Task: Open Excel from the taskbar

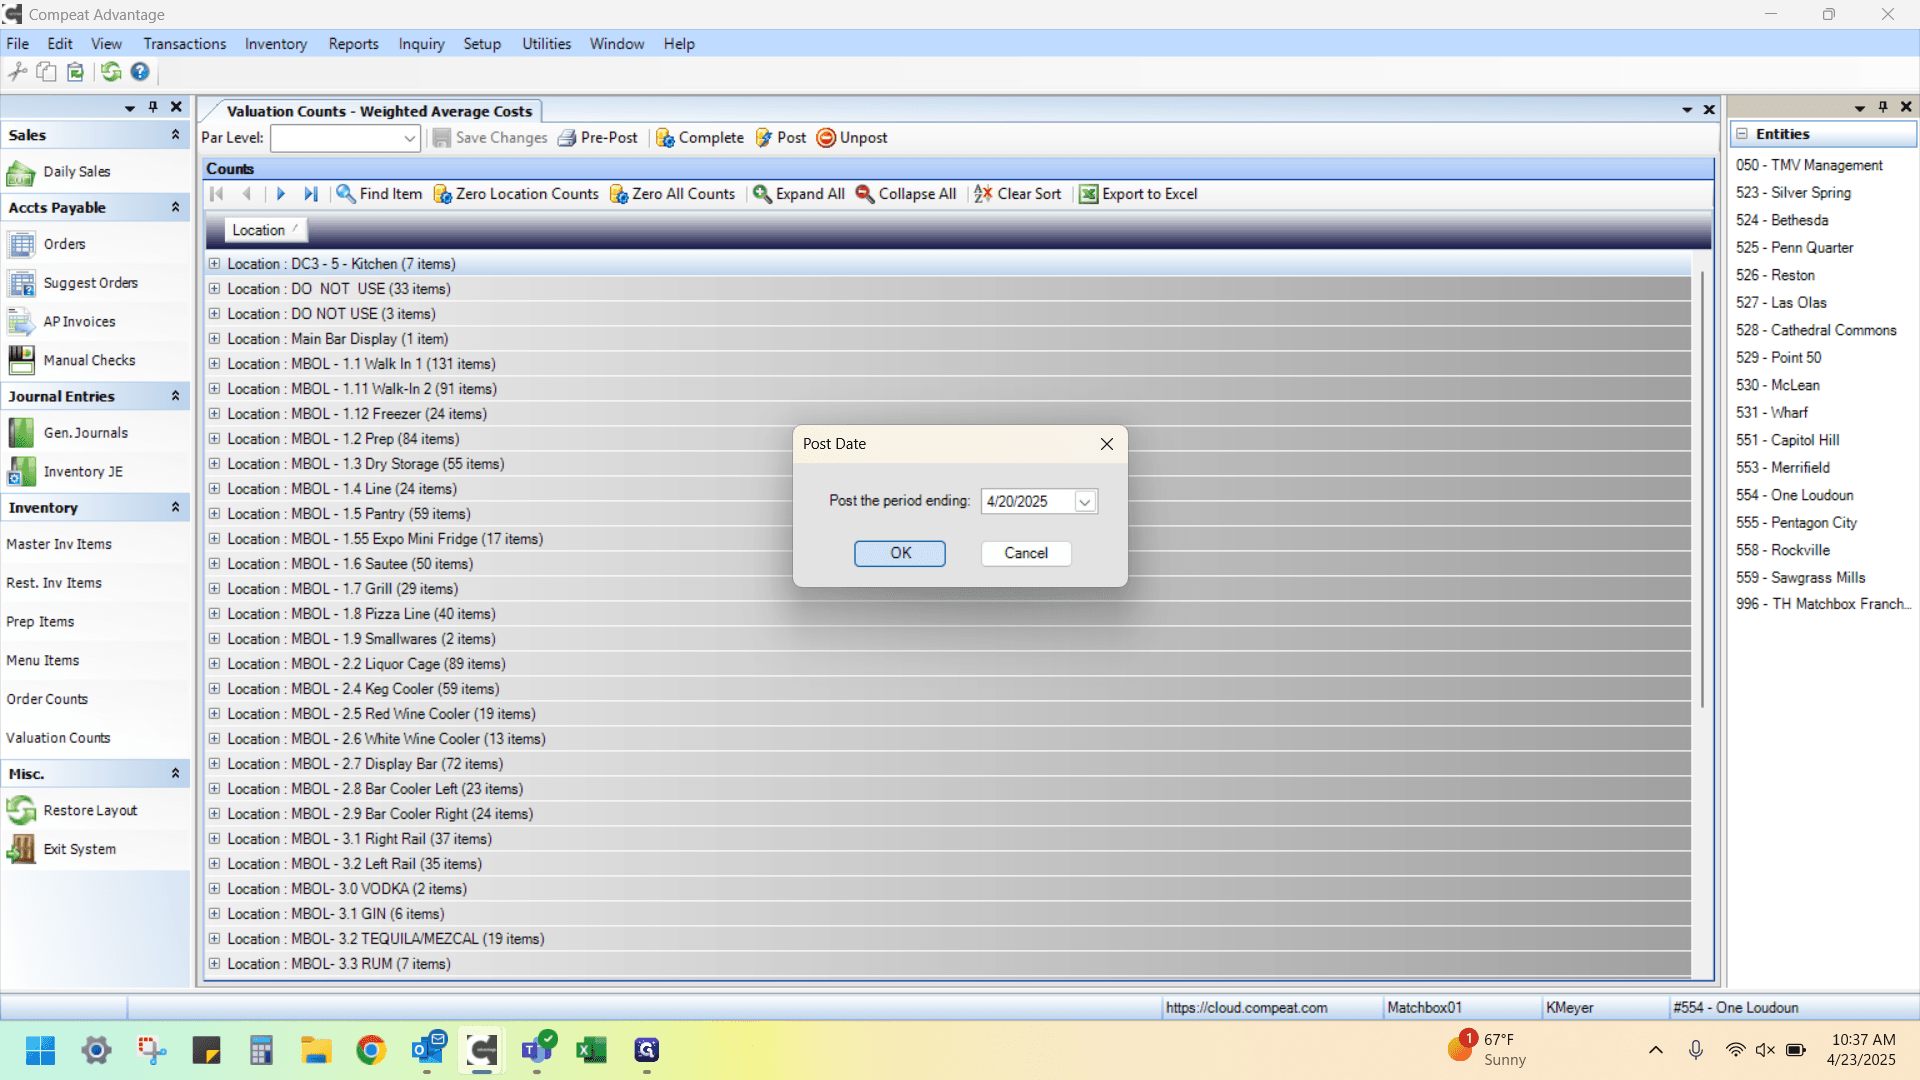Action: (x=591, y=1050)
